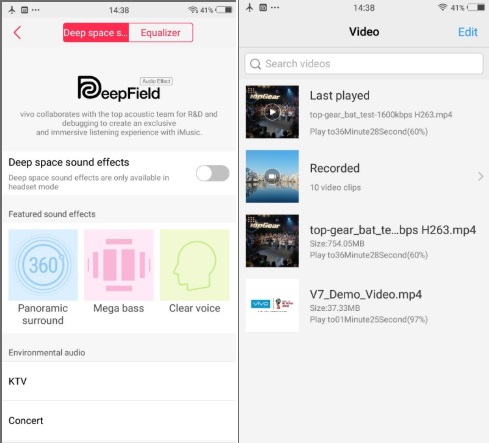
Task: Click battery icon in right status bar
Action: point(476,7)
